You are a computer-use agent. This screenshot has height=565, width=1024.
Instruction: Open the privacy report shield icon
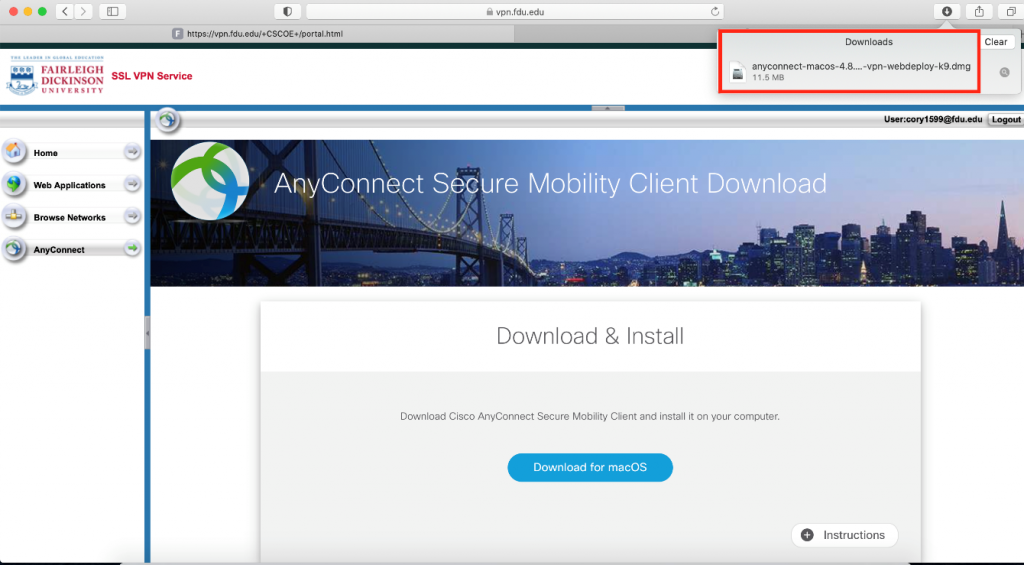(287, 11)
